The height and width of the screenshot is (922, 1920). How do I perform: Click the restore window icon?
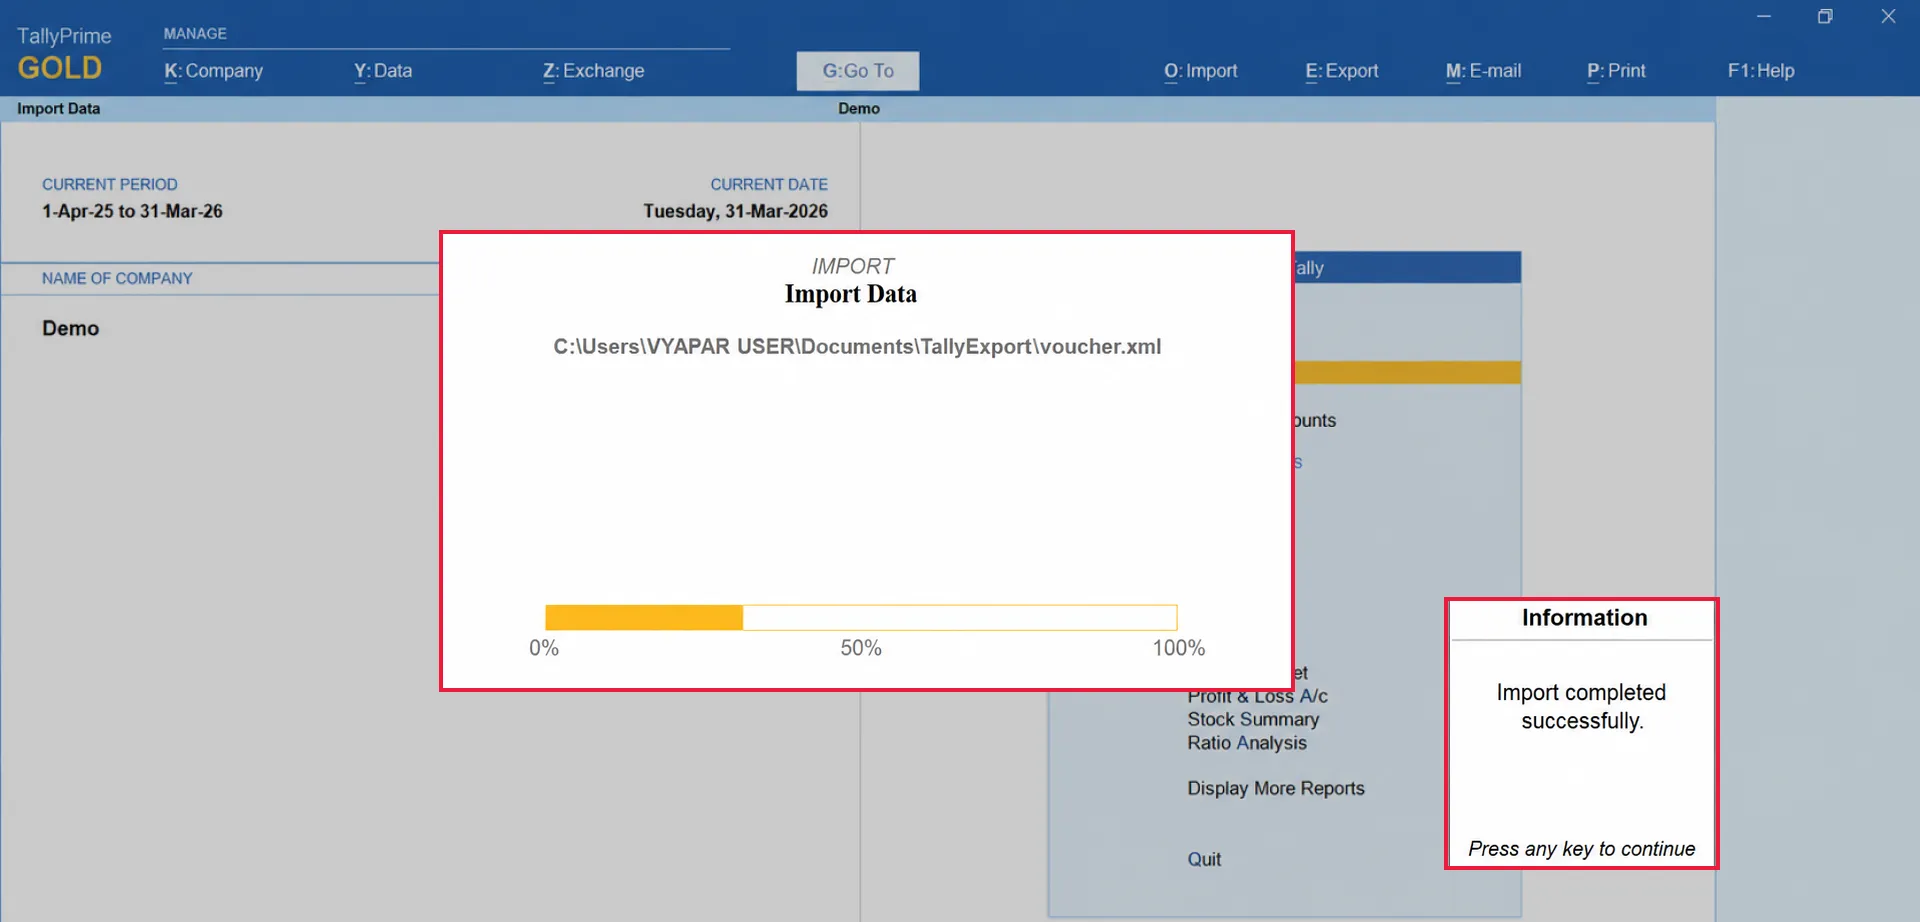coord(1825,17)
